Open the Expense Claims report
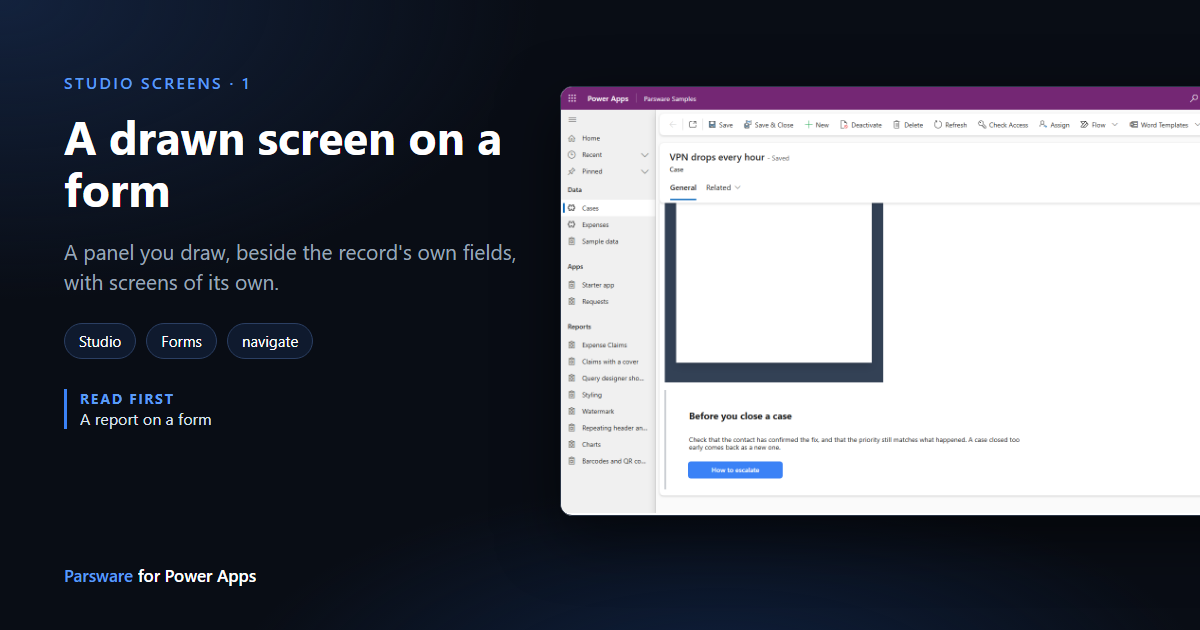 click(608, 345)
